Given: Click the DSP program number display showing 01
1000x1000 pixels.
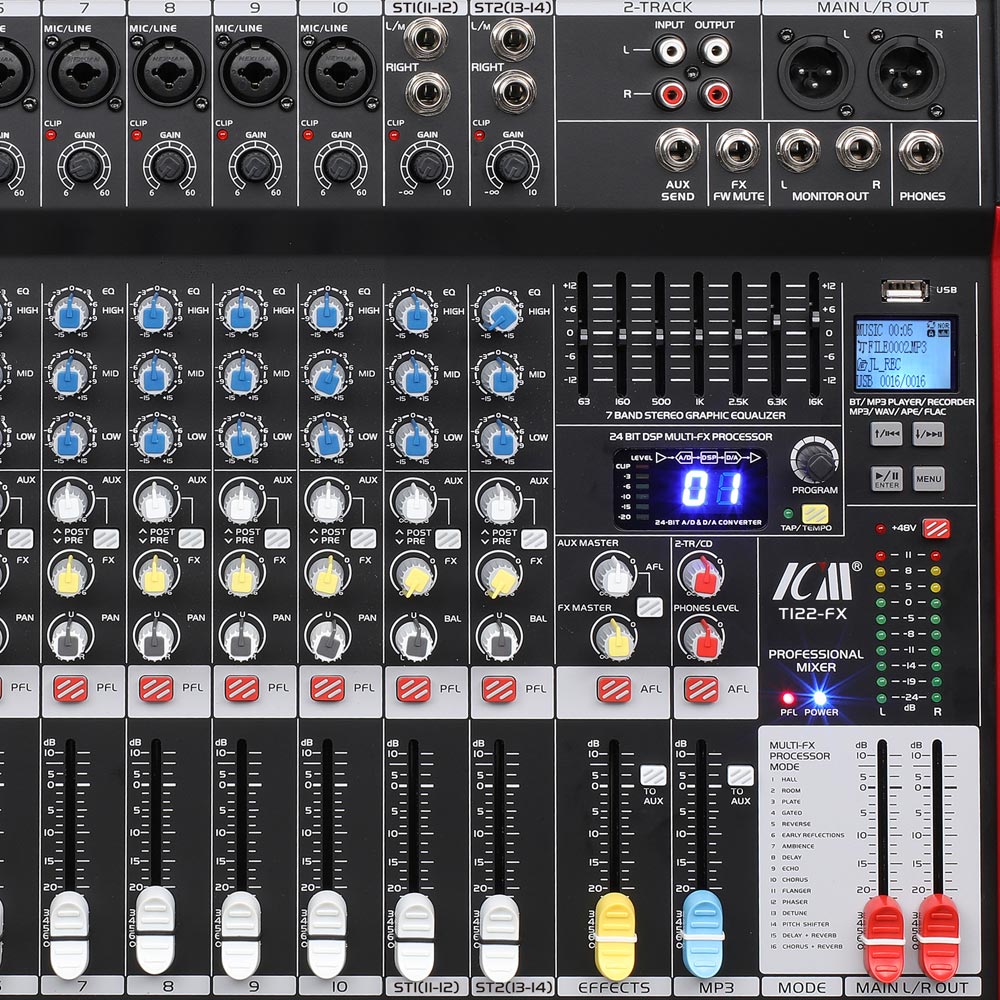Looking at the screenshot, I should 712,490.
